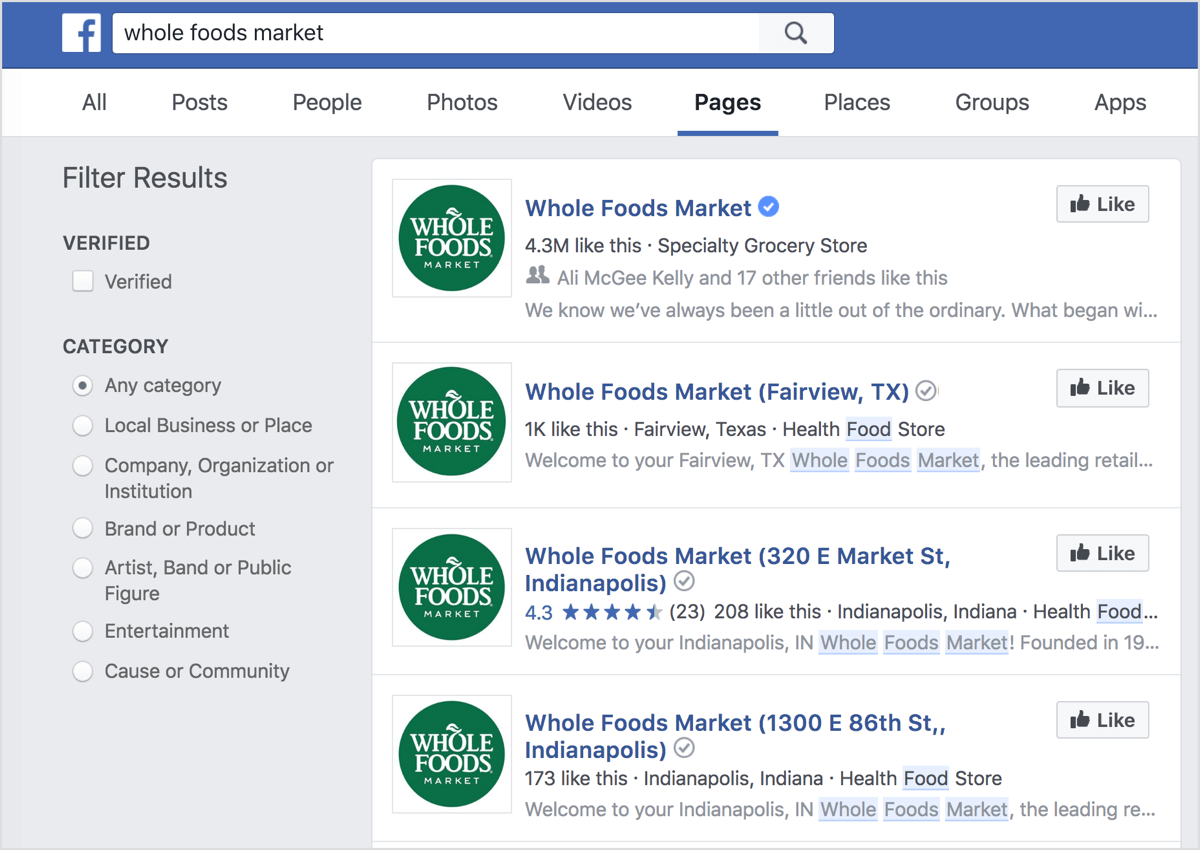This screenshot has height=850, width=1200.
Task: Choose the Entertainment category filter
Action: pos(83,632)
